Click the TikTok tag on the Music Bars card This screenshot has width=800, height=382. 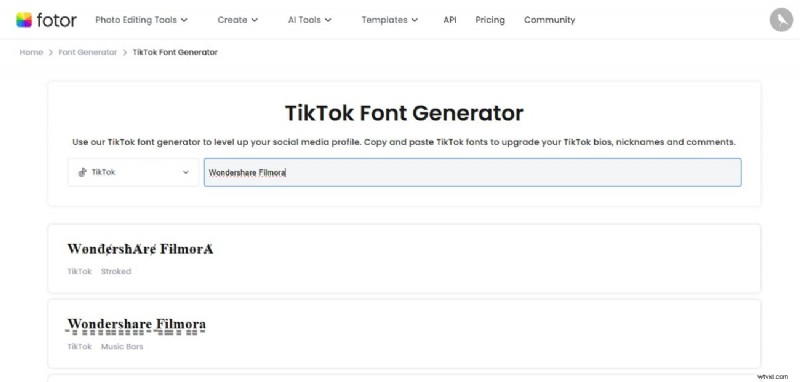point(80,346)
